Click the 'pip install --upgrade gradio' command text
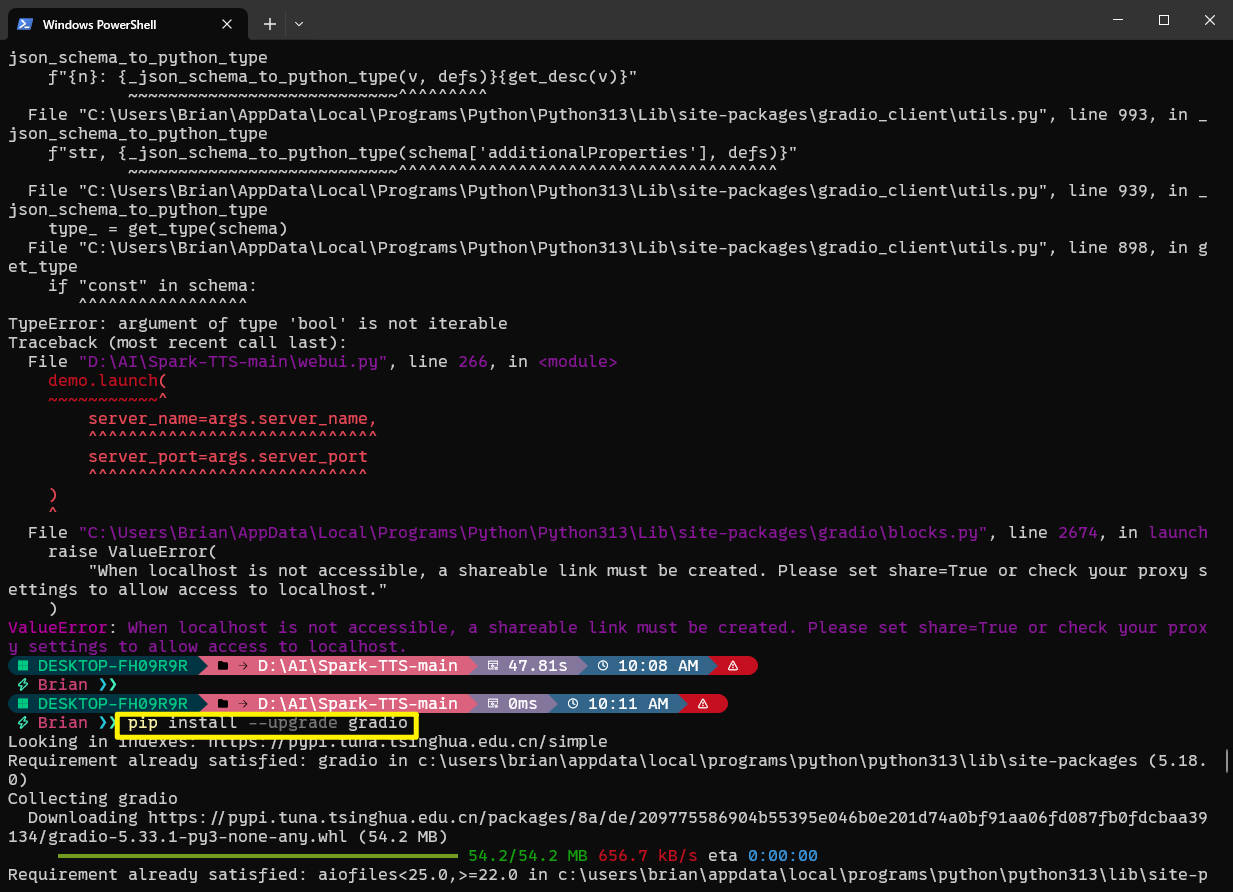 [x=268, y=723]
